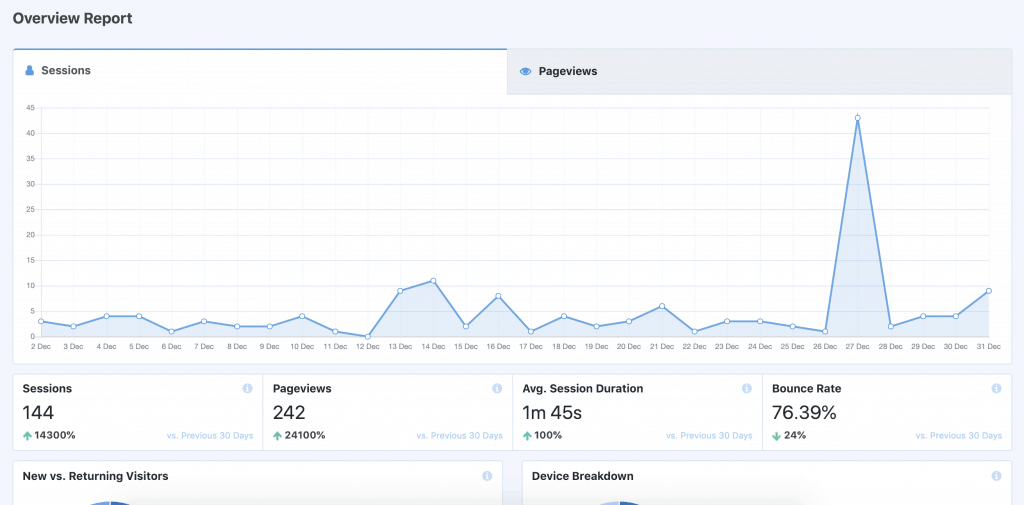Select the 21 Dec data point
The width and height of the screenshot is (1024, 505).
[662, 306]
